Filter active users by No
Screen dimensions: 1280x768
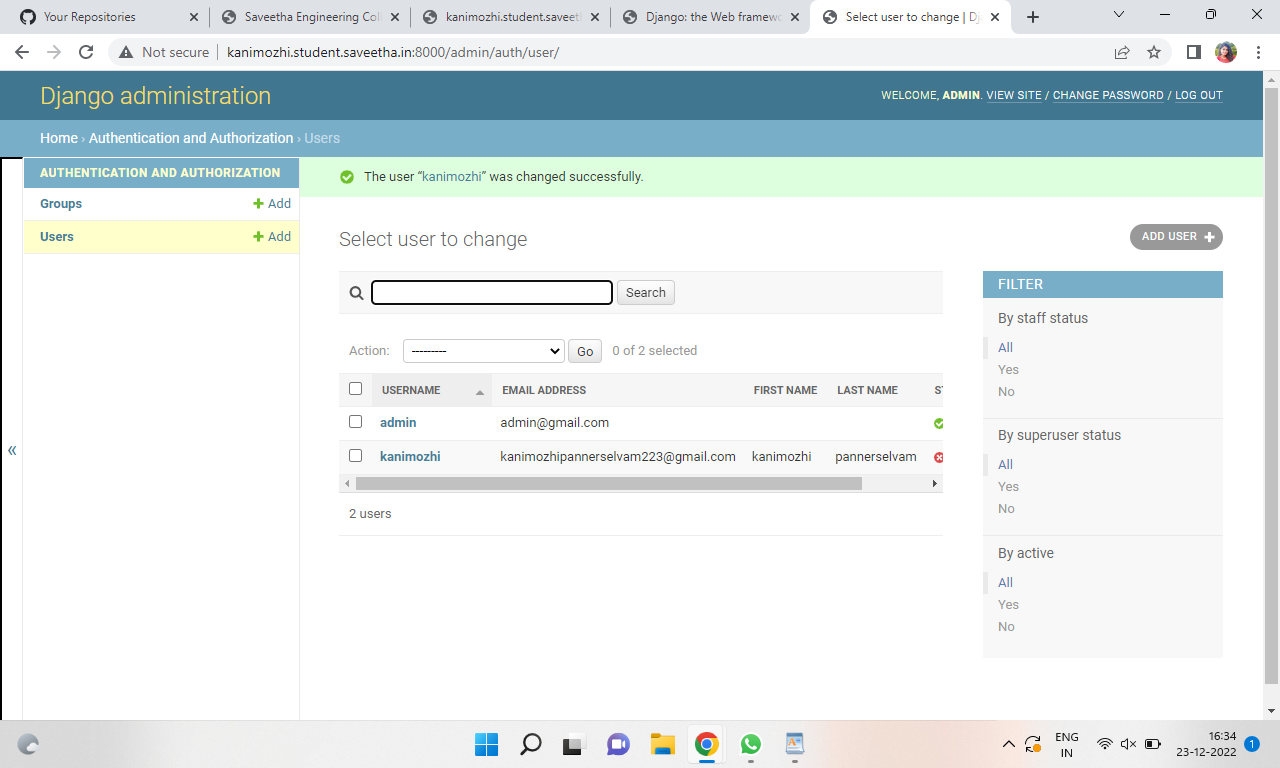(1006, 627)
